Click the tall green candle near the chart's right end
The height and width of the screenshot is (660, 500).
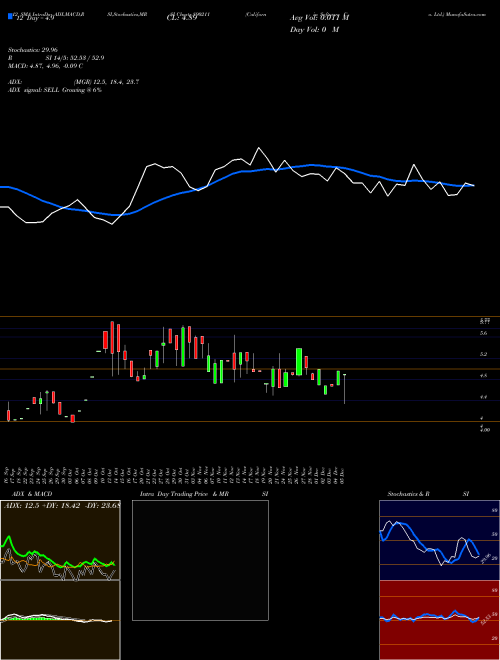[x=299, y=362]
